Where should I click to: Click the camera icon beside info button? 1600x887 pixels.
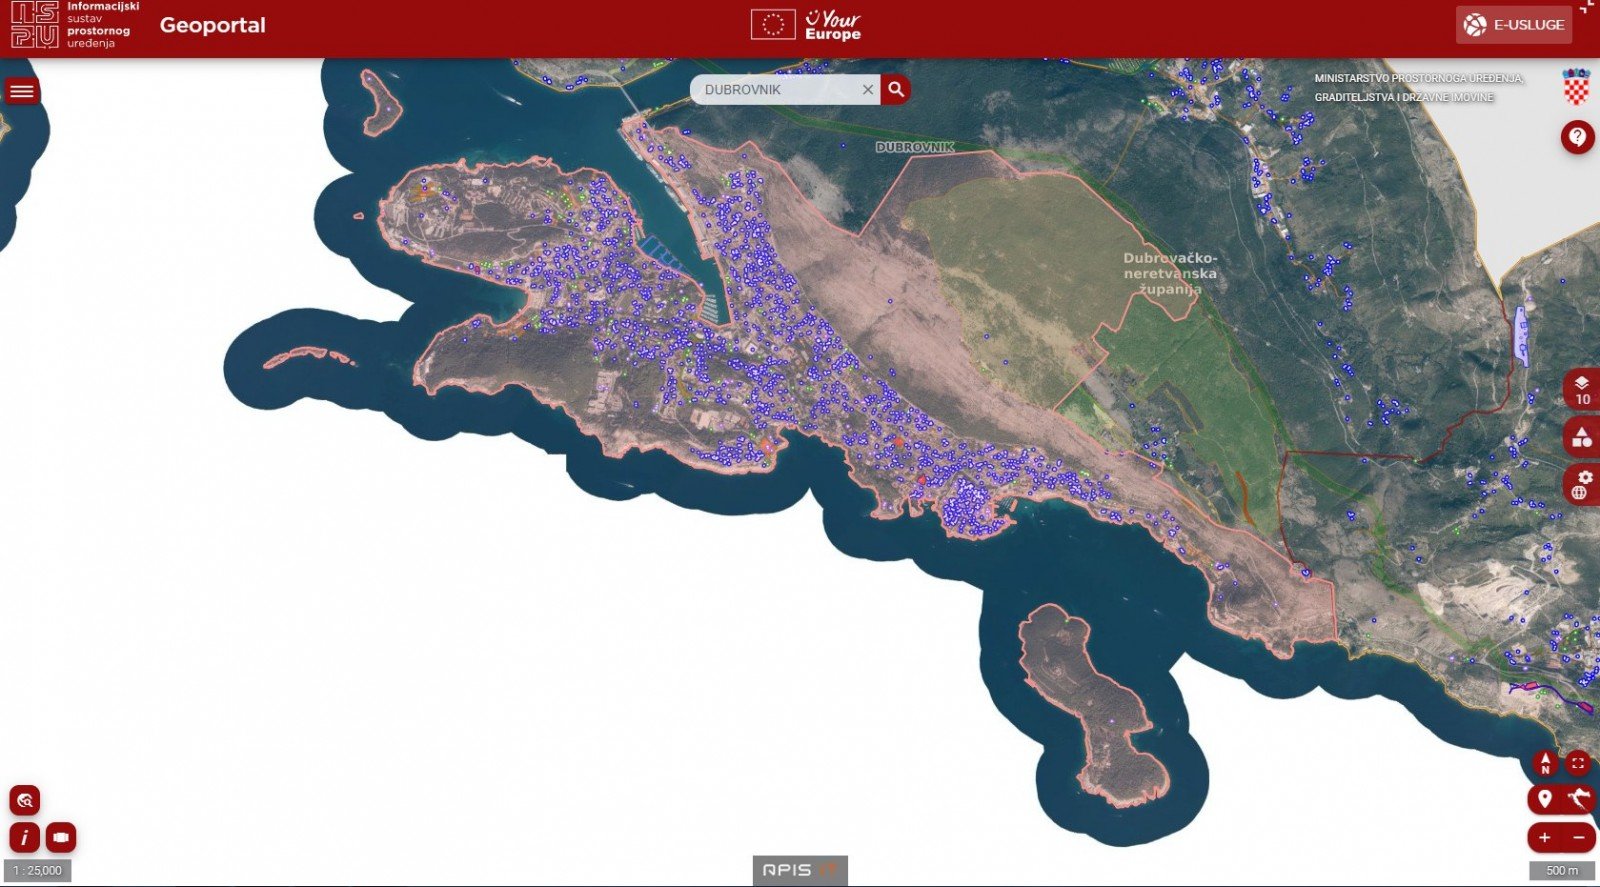coord(61,837)
